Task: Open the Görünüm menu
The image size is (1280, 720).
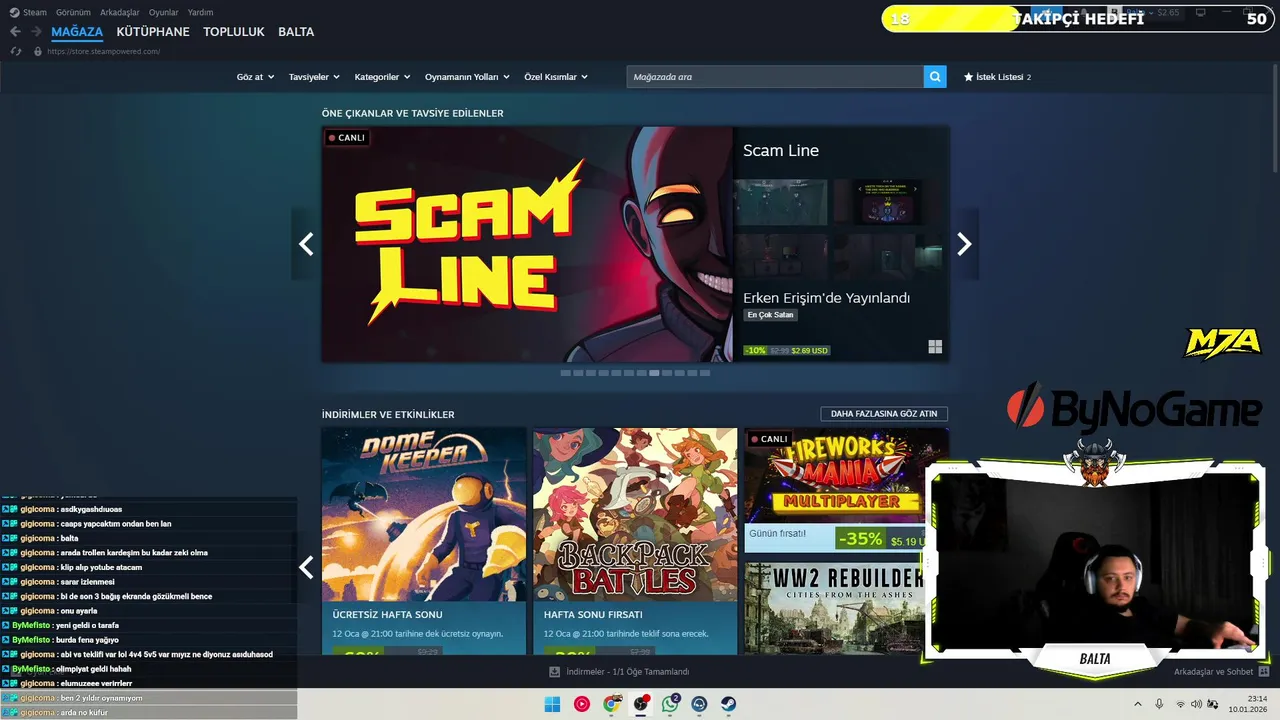Action: pyautogui.click(x=73, y=12)
